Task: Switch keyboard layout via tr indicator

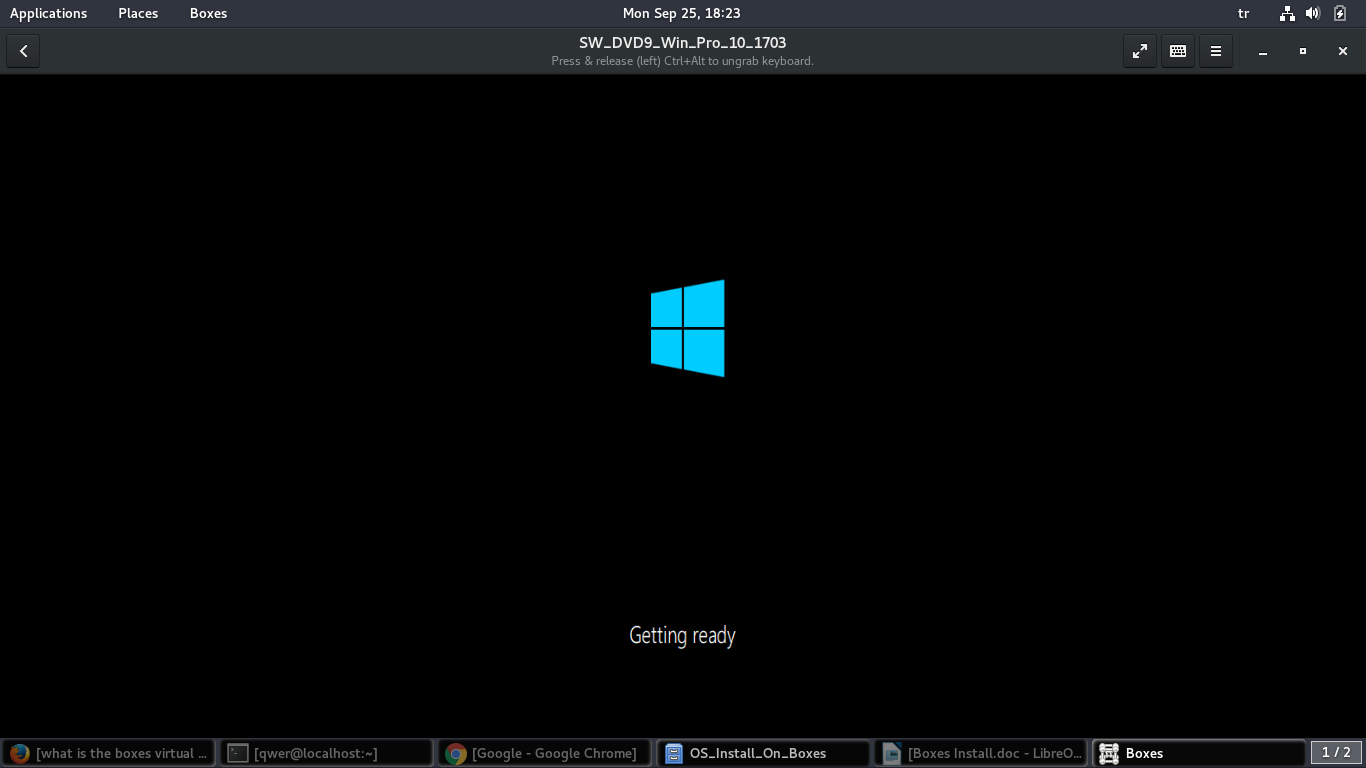Action: [x=1243, y=13]
